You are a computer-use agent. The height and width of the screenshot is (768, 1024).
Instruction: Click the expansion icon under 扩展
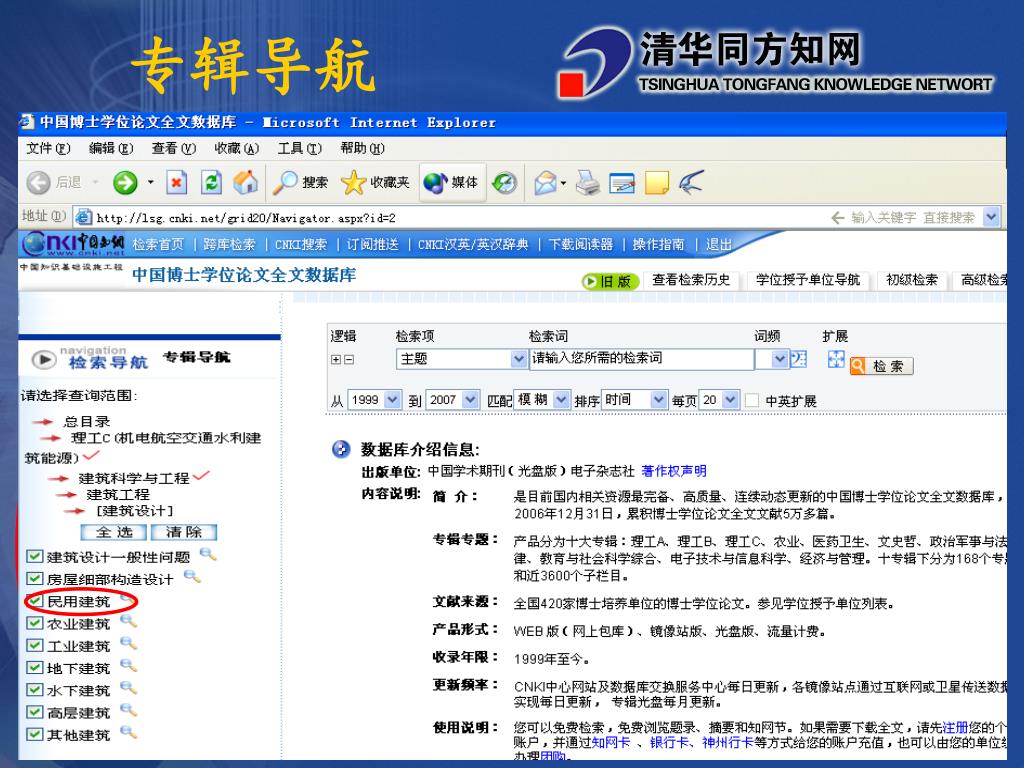pos(836,359)
